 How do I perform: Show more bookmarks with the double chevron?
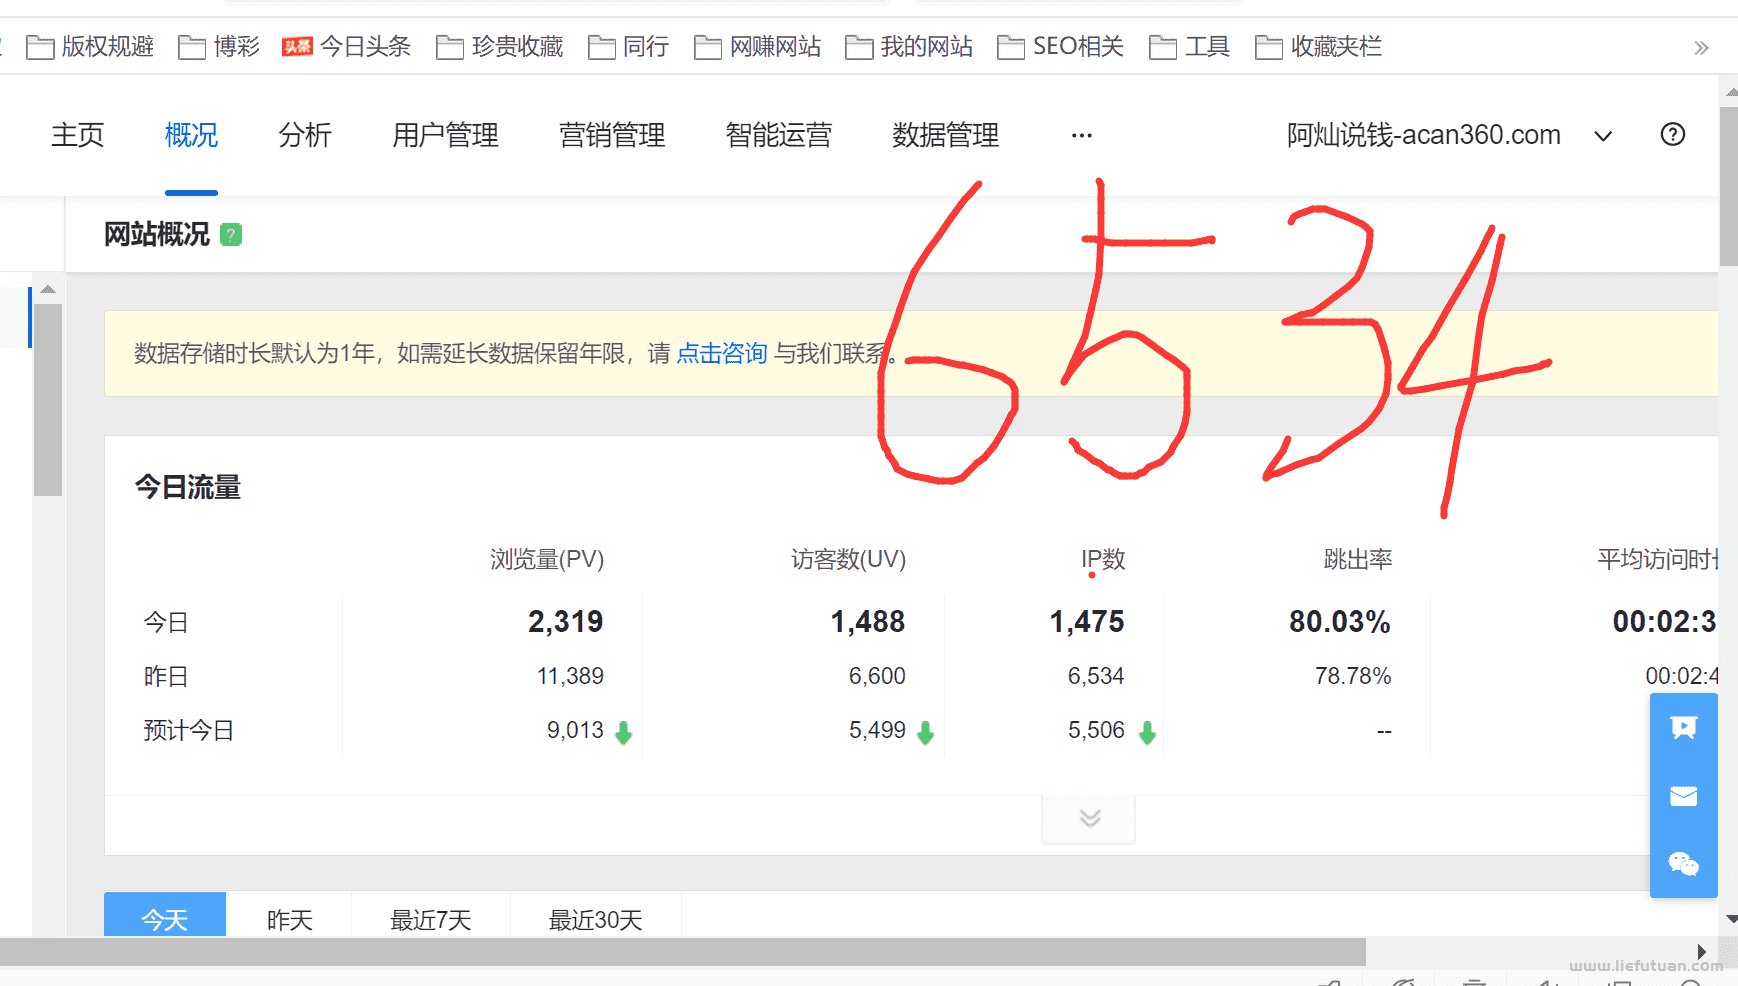pos(1701,47)
